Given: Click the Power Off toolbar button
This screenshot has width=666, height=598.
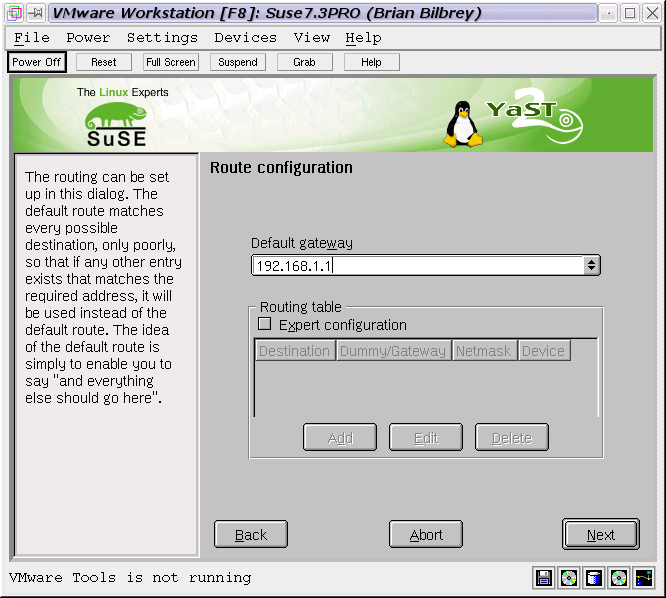Looking at the screenshot, I should [37, 62].
